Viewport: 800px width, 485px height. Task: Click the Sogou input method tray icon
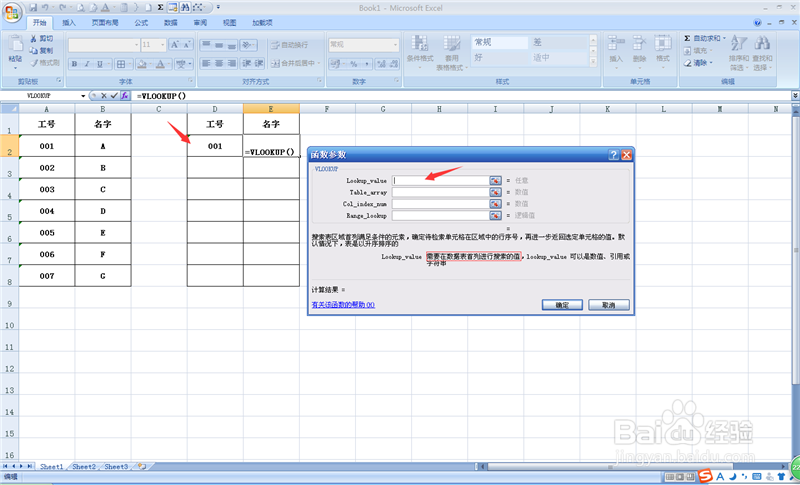[x=706, y=476]
